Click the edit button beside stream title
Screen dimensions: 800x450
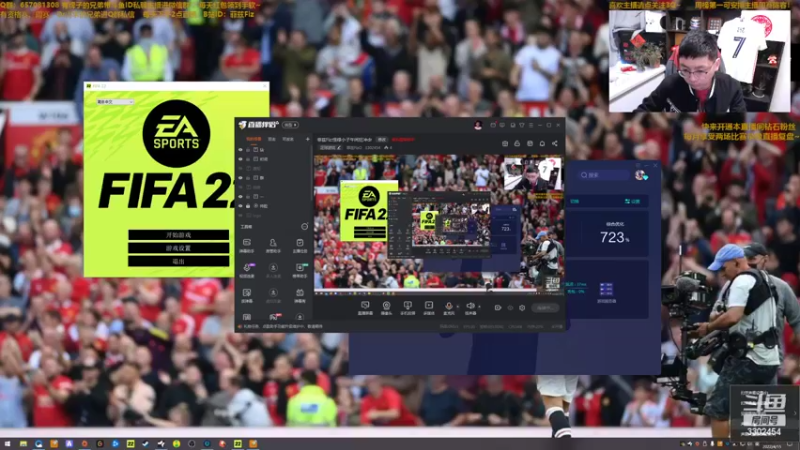pyautogui.click(x=382, y=139)
